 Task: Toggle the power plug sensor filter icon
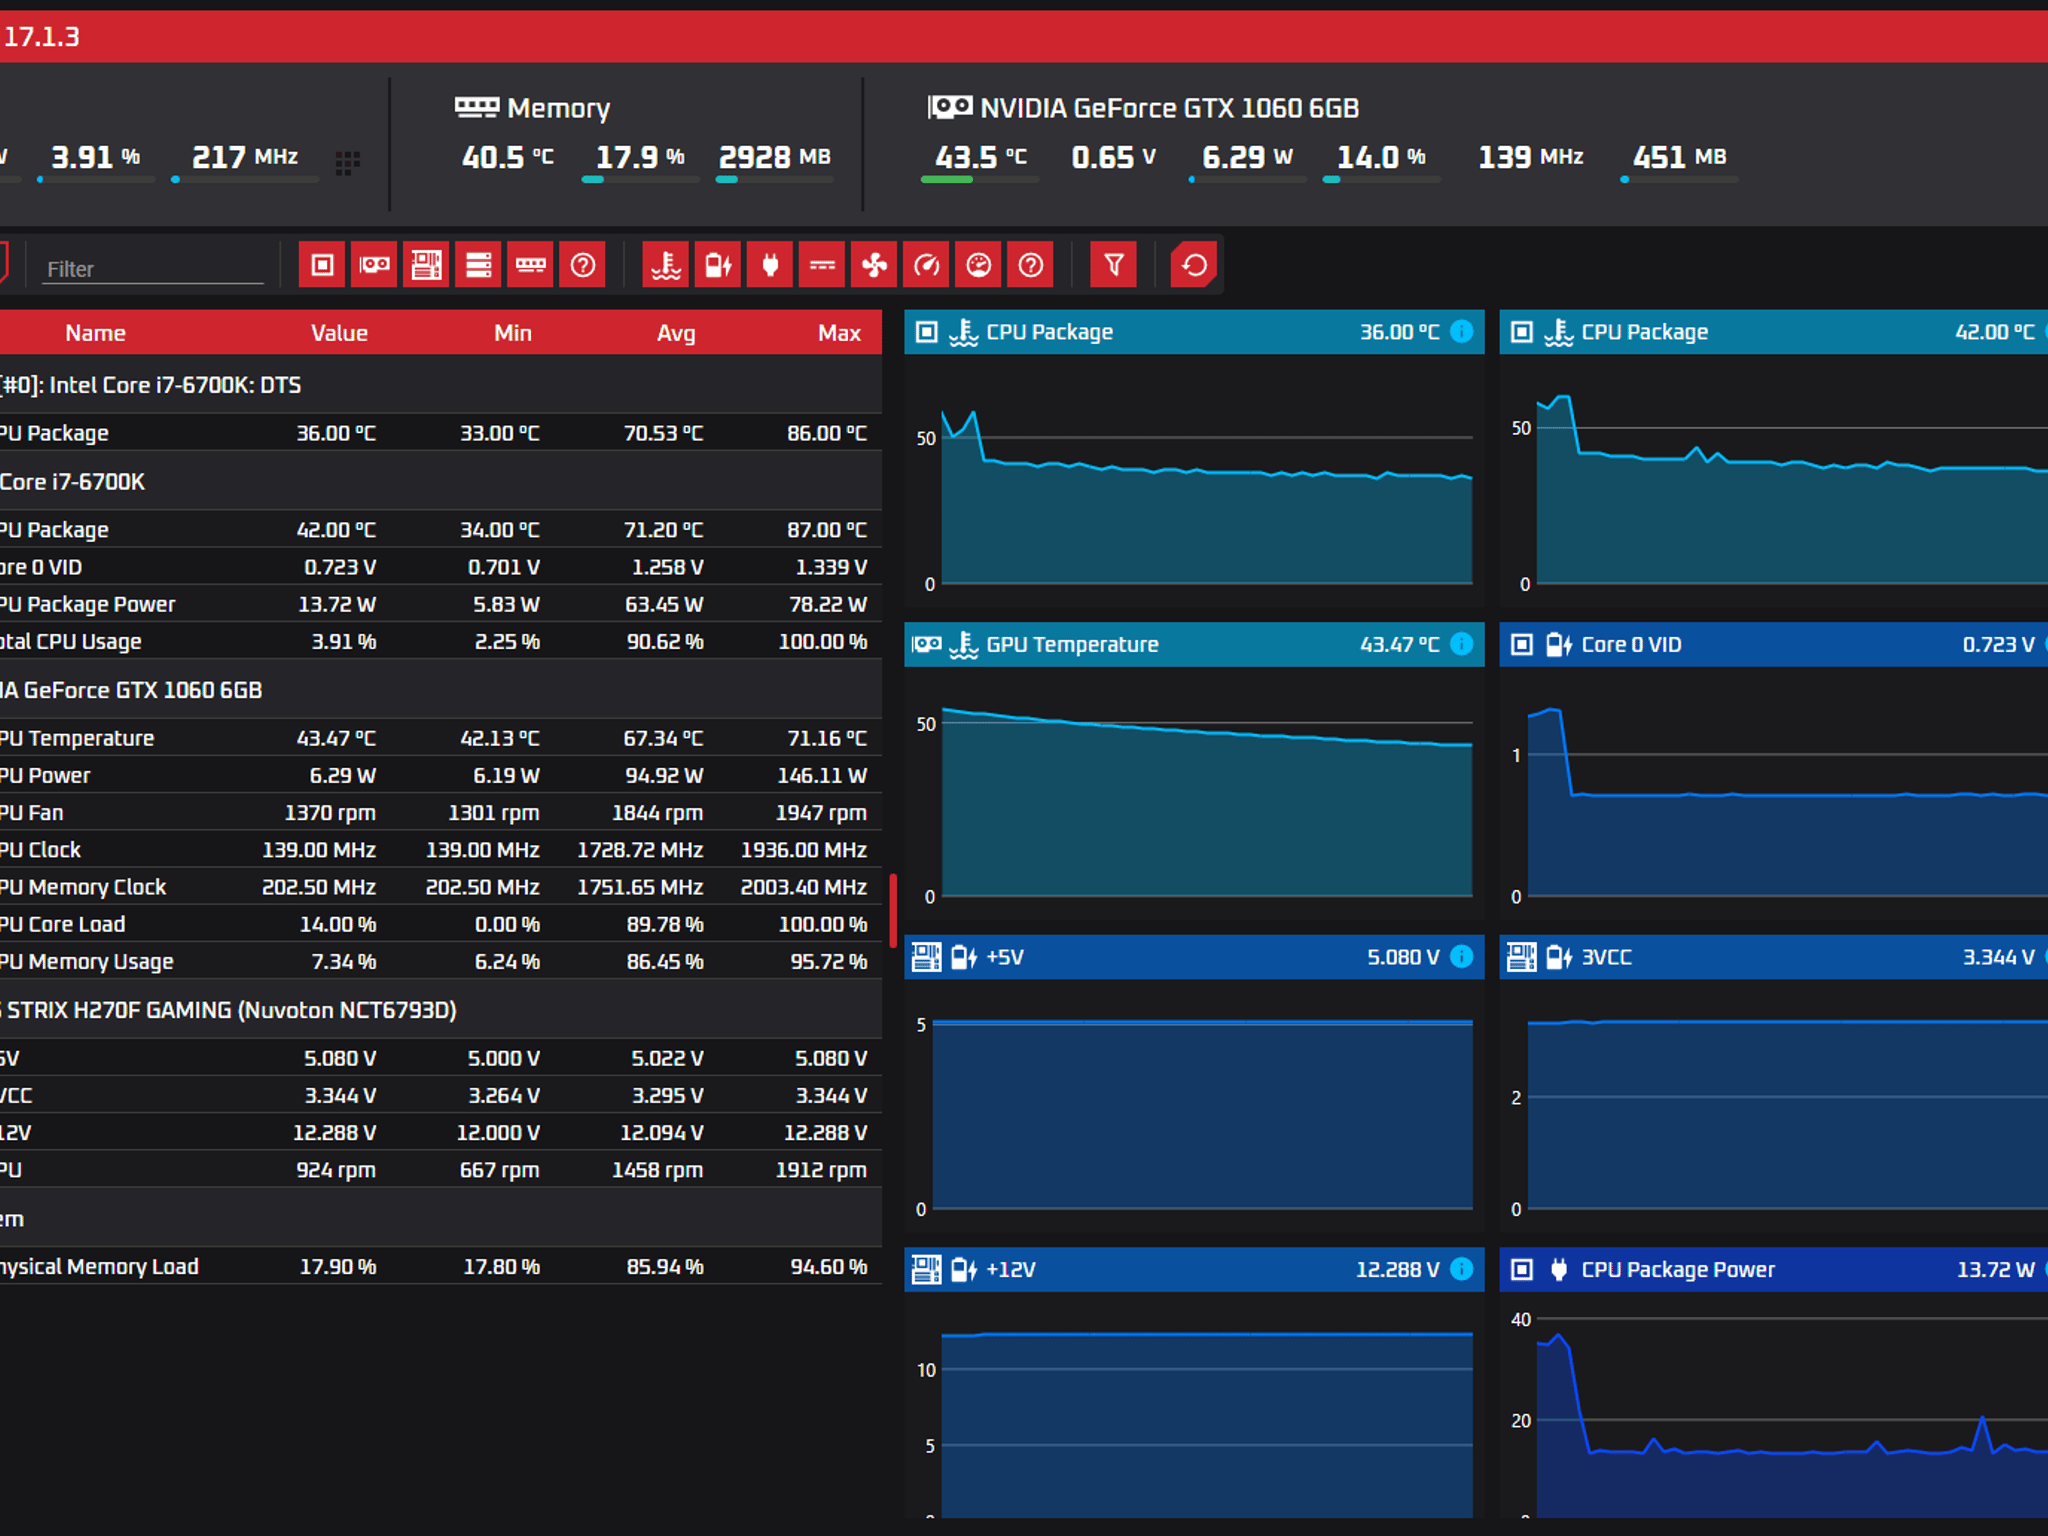(770, 265)
